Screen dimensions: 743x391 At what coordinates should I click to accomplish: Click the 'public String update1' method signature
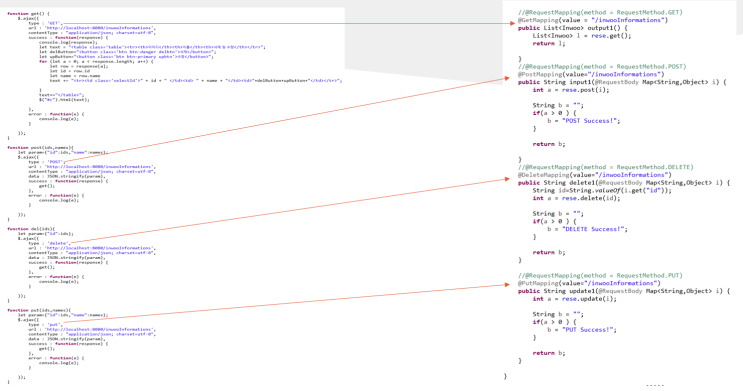tap(624, 291)
